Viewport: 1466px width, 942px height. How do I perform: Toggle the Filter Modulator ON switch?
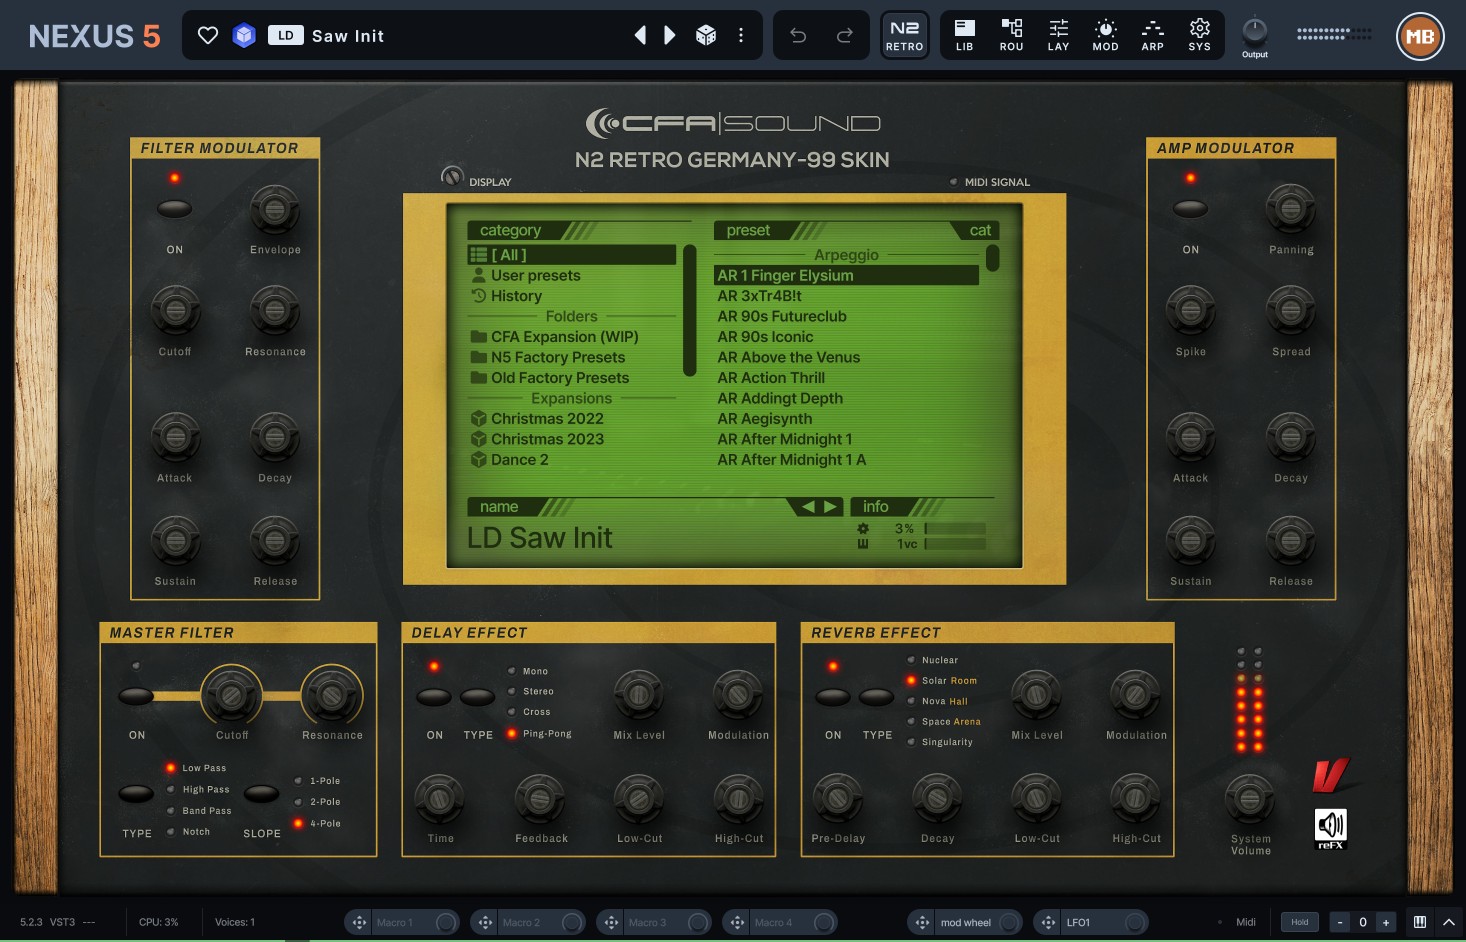pyautogui.click(x=175, y=209)
